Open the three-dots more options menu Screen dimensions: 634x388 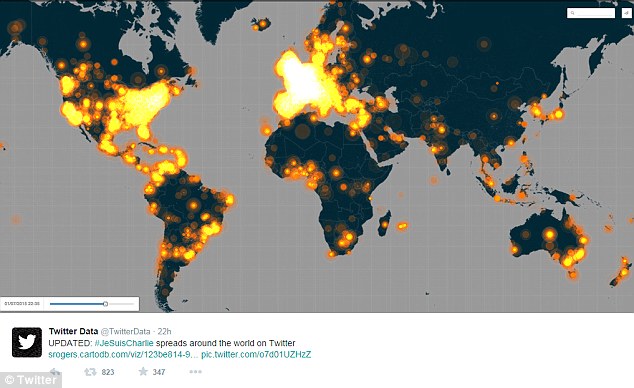pyautogui.click(x=195, y=371)
